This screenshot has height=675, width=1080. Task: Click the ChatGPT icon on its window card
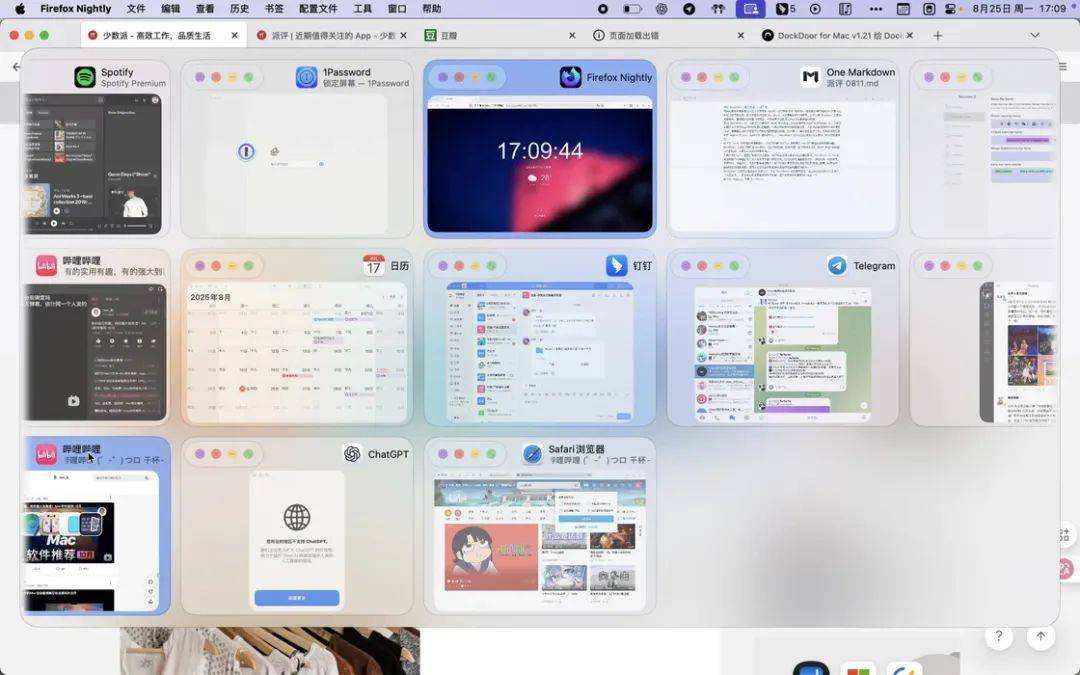pos(352,453)
